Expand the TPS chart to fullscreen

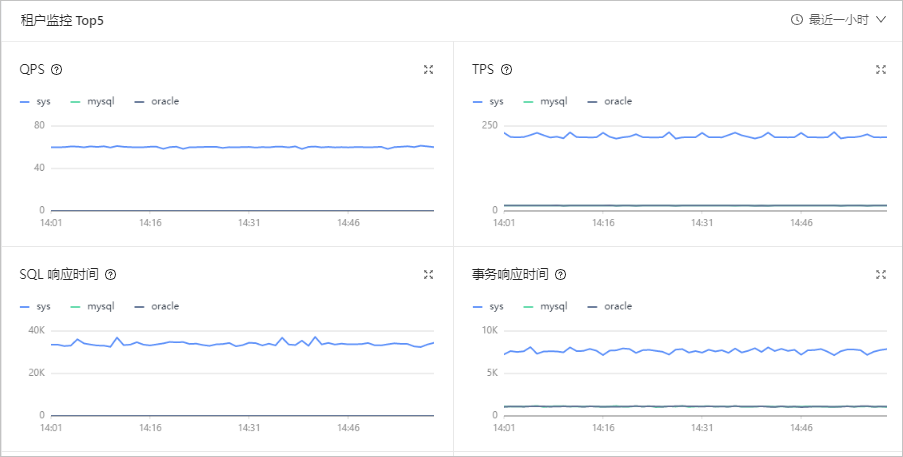pos(881,70)
